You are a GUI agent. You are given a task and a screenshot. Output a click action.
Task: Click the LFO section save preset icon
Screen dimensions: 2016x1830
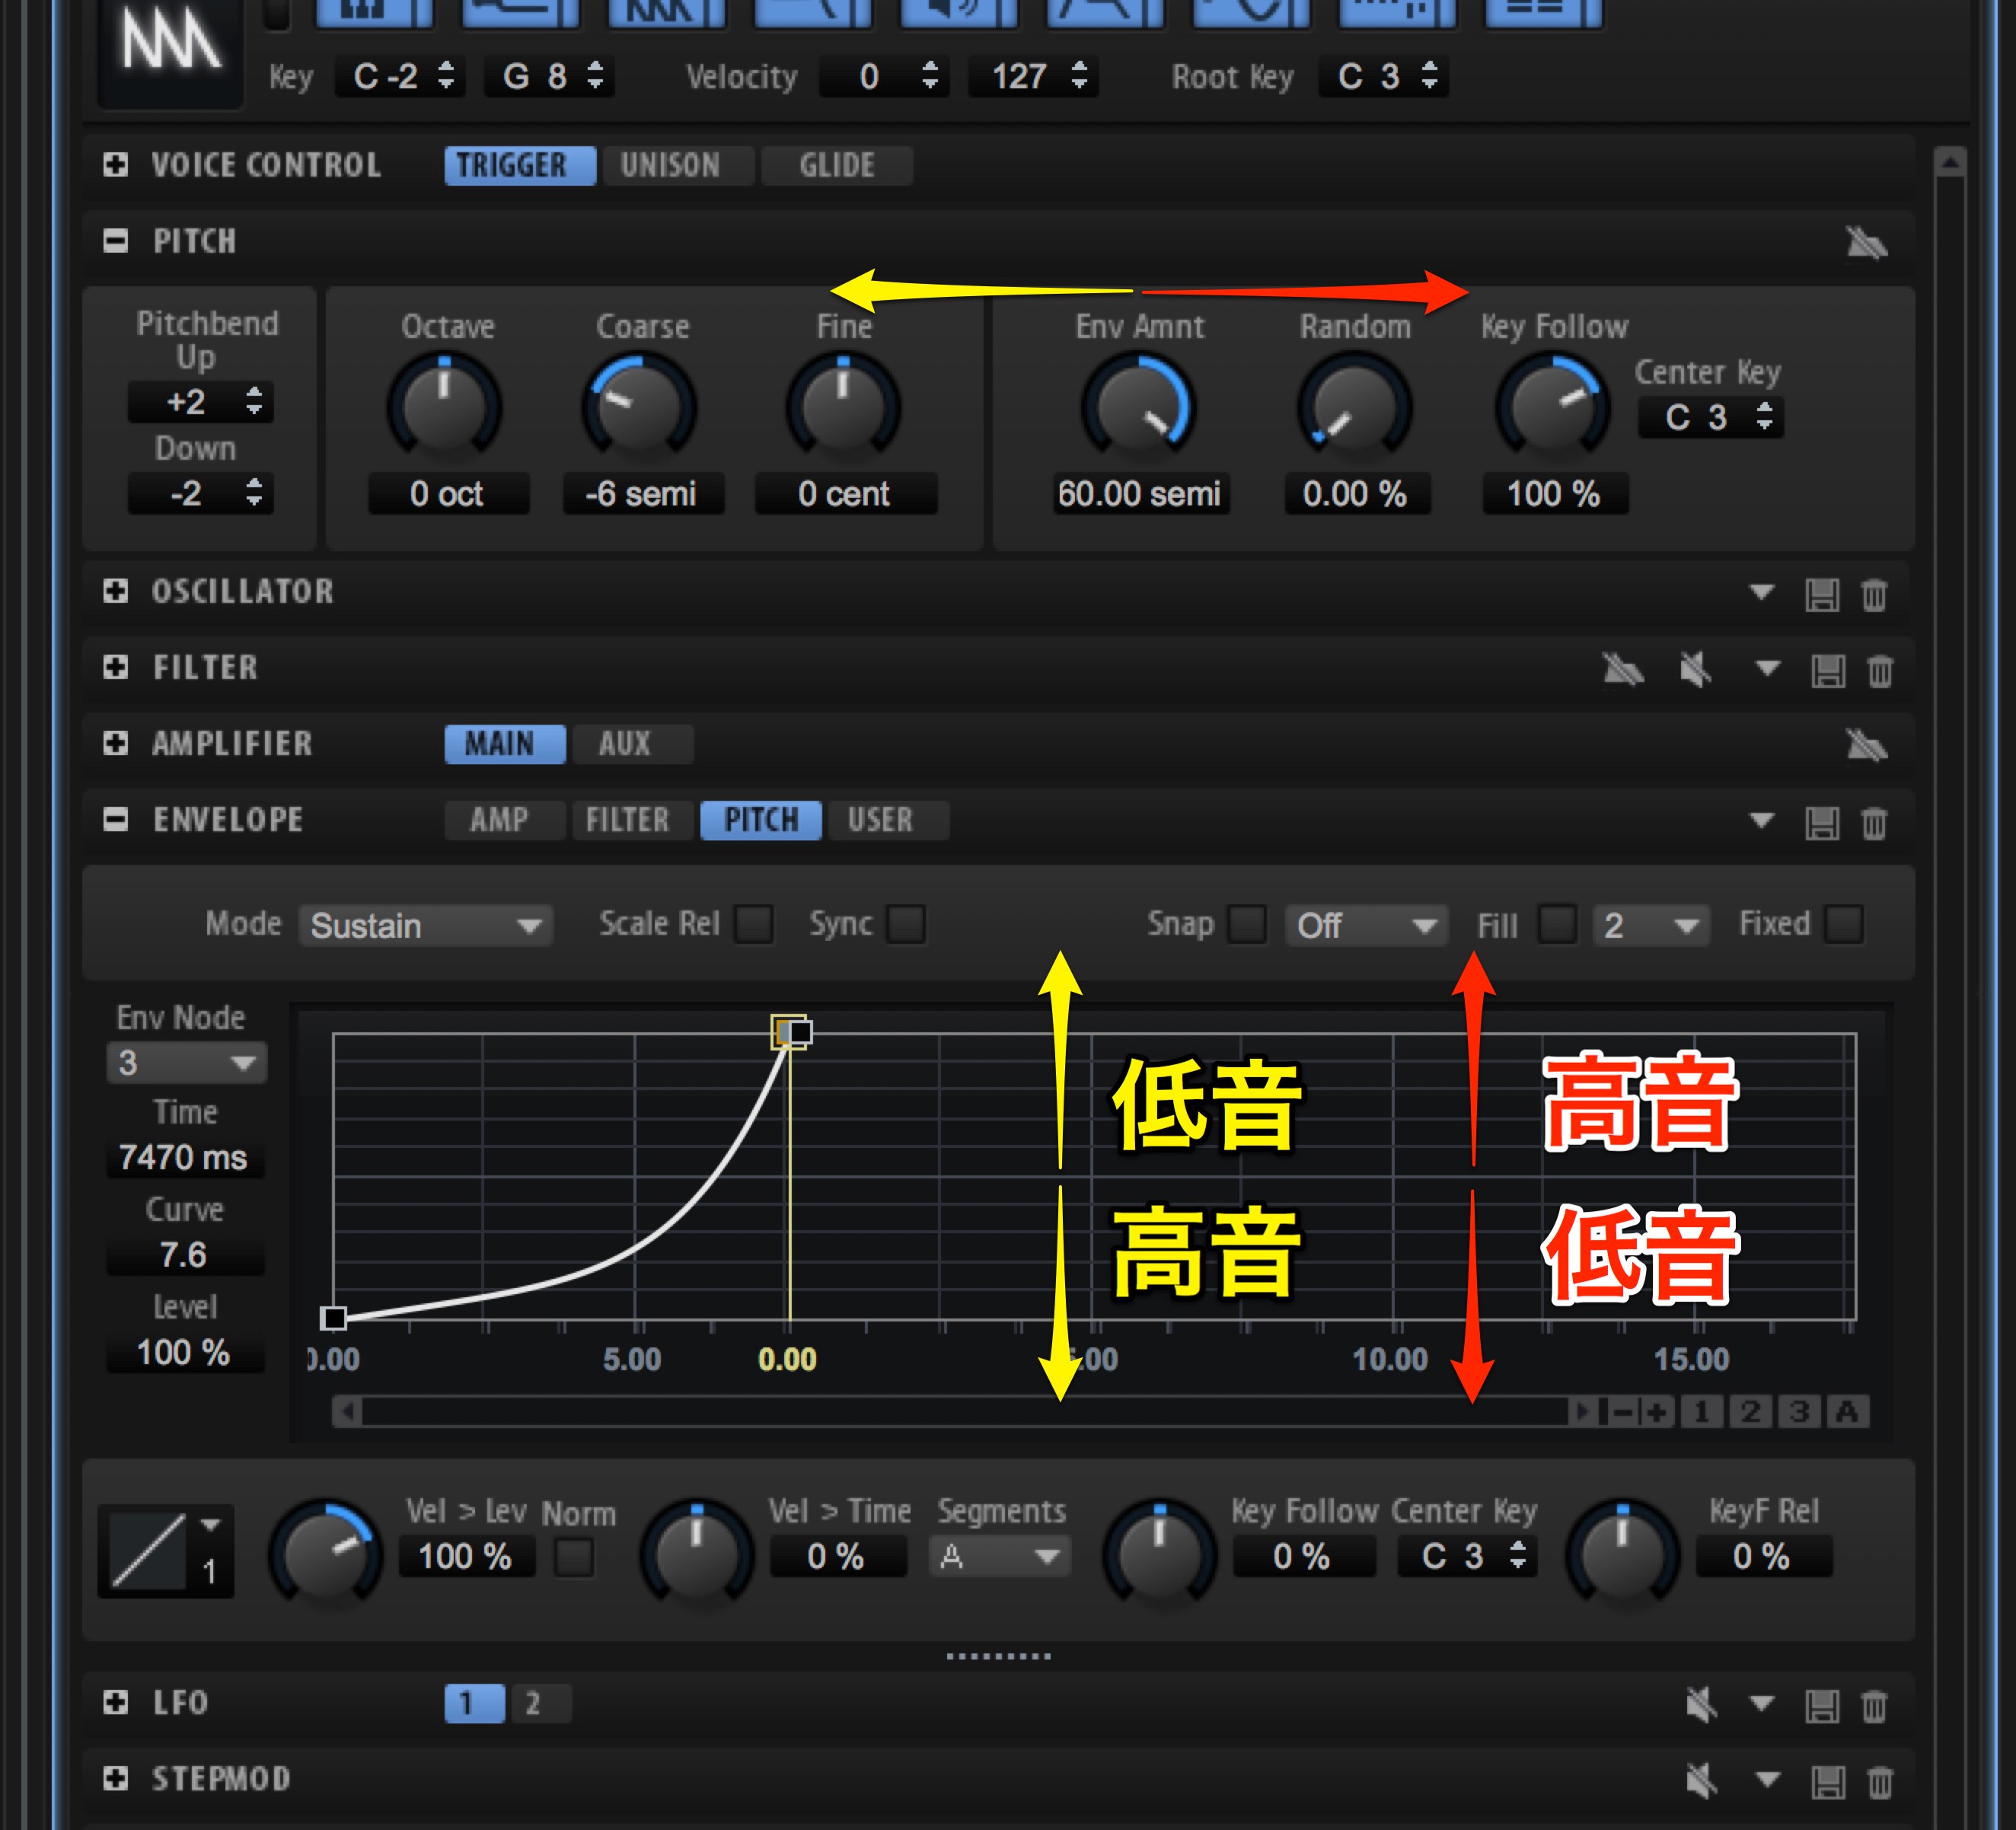tap(1821, 1706)
